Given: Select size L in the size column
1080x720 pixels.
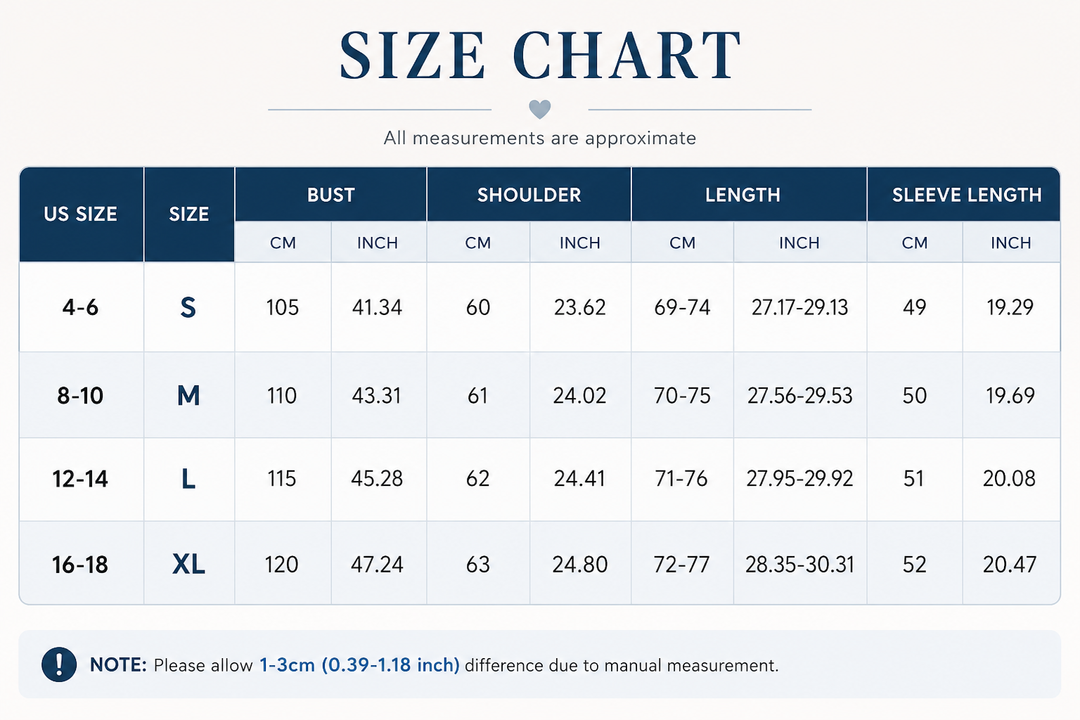Looking at the screenshot, I should 188,478.
